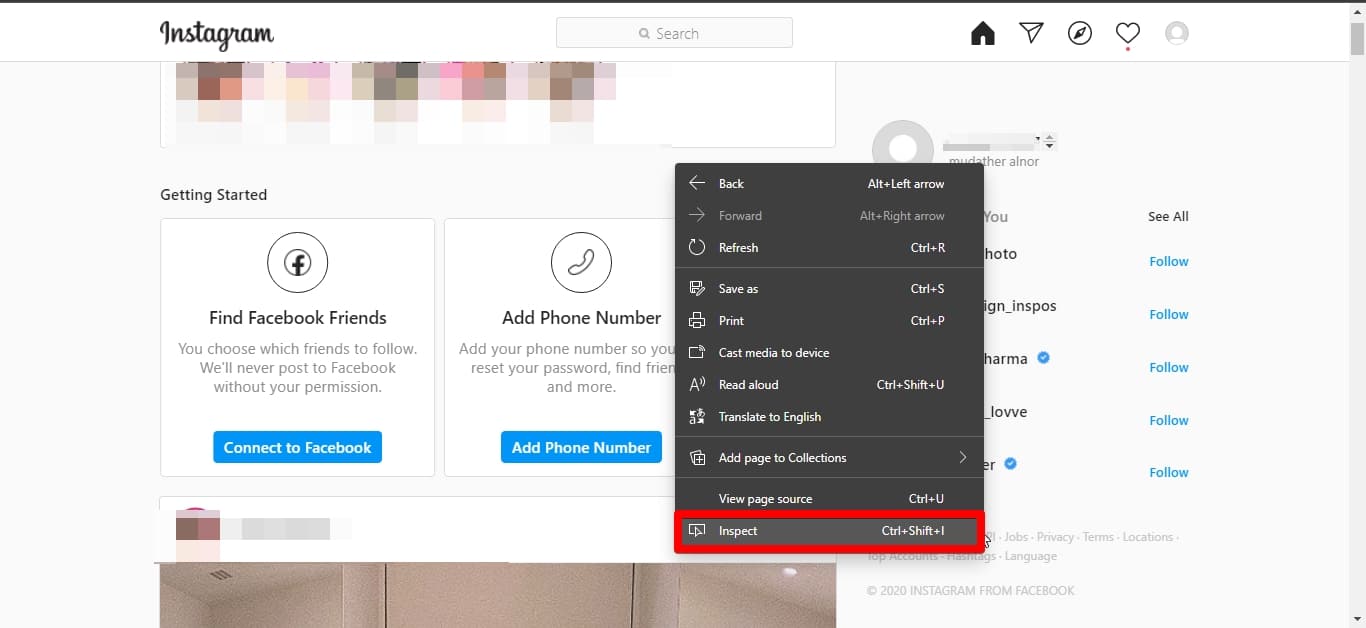Click Connect to Facebook button
Viewport: 1366px width, 628px height.
[298, 447]
